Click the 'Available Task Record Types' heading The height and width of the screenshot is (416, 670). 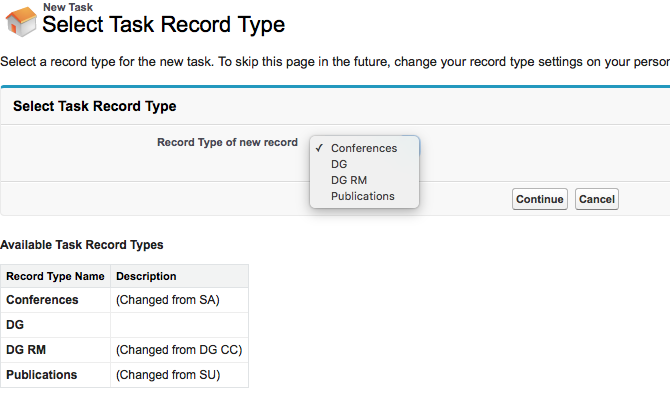point(82,244)
